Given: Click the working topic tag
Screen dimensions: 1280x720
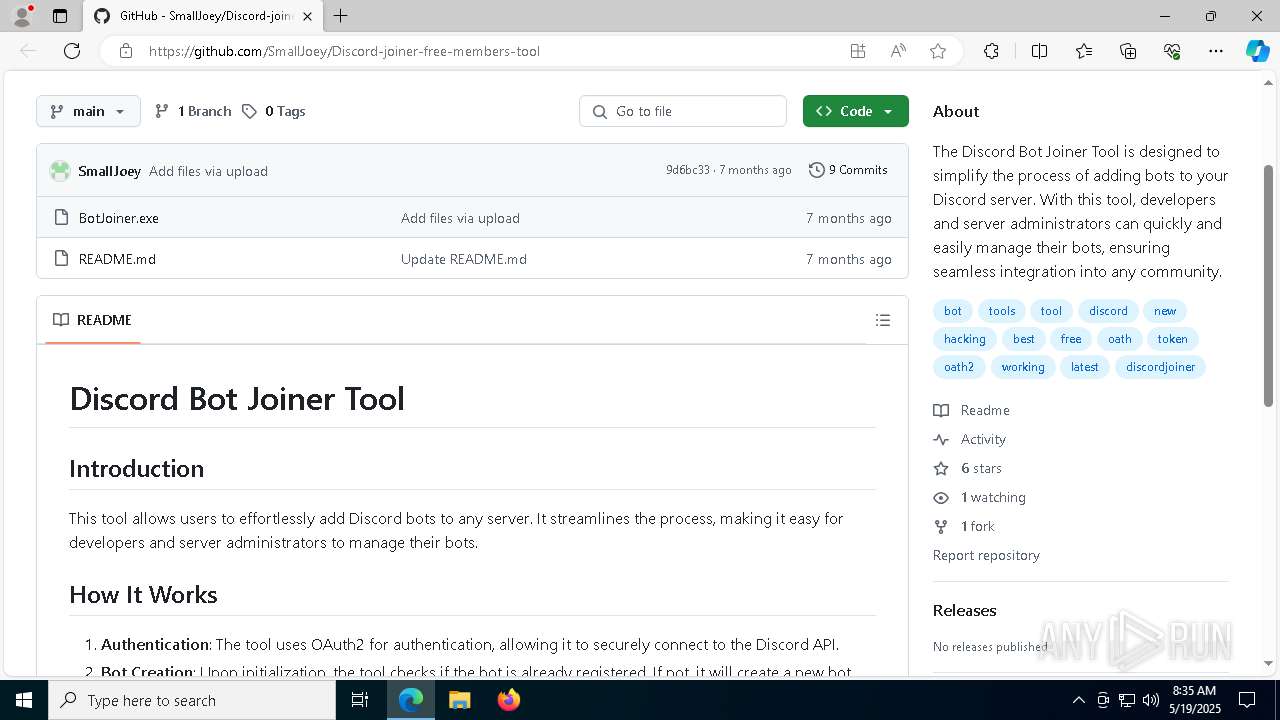Looking at the screenshot, I should 1023,367.
